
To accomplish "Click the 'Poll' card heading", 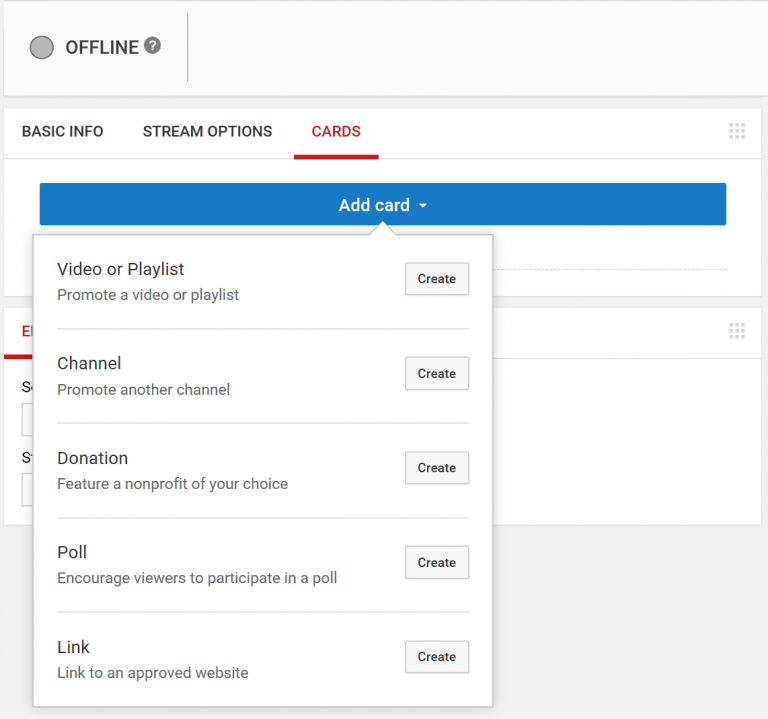I will tap(72, 552).
